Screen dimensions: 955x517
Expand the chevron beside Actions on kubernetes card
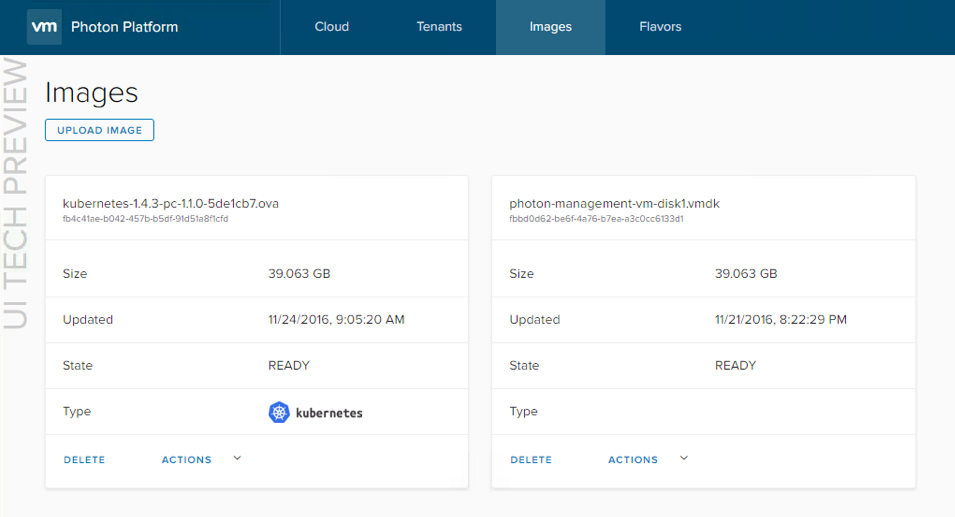pyautogui.click(x=237, y=458)
